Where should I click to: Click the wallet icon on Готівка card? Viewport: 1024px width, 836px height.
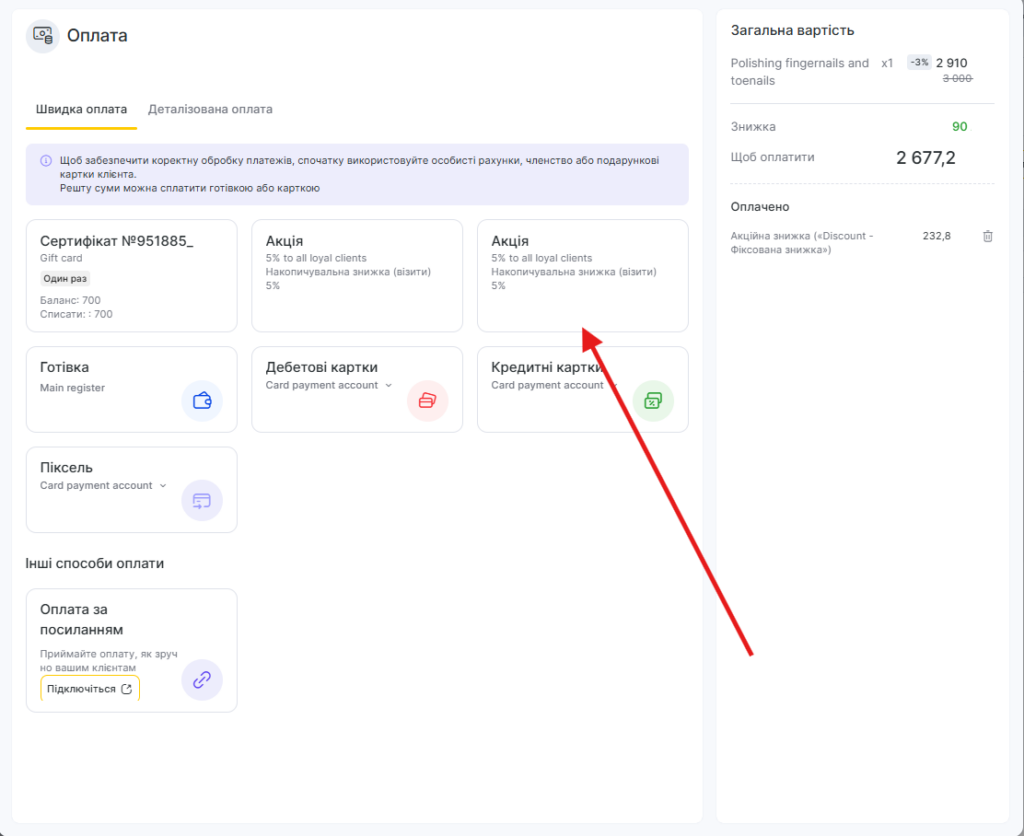coord(202,401)
